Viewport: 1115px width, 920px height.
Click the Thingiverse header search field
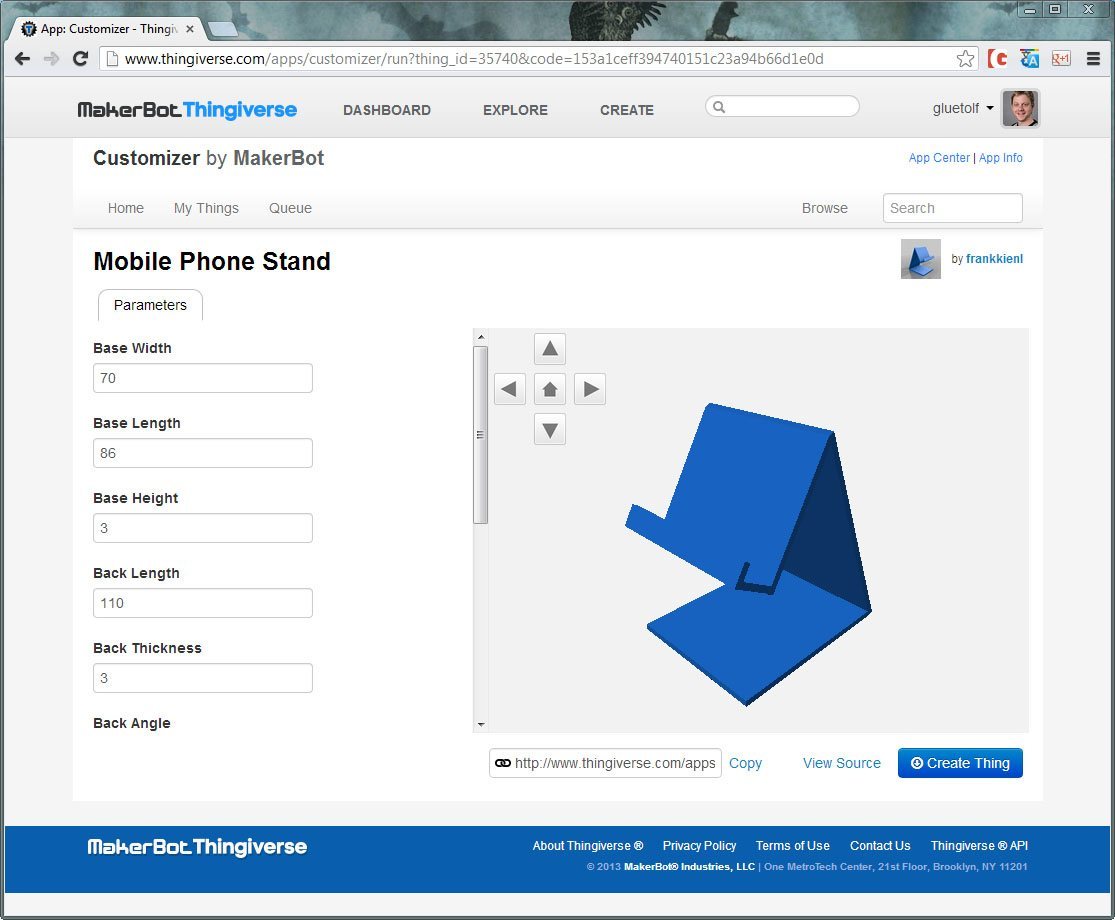tap(782, 107)
